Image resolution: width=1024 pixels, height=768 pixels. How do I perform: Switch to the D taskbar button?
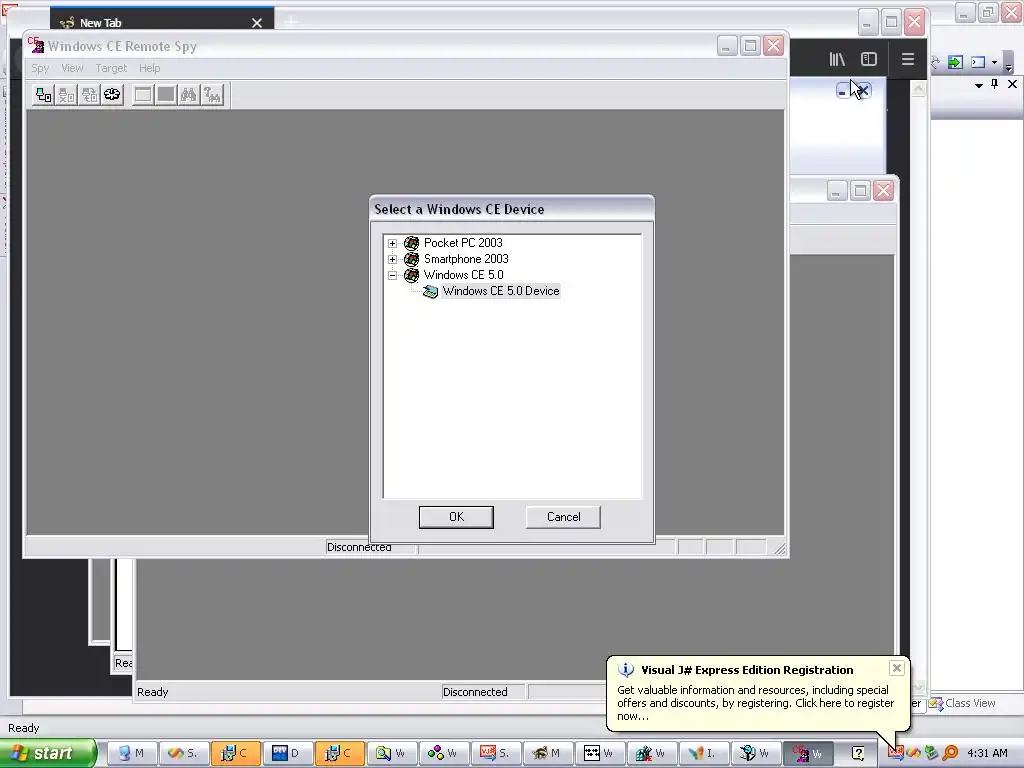(x=287, y=753)
